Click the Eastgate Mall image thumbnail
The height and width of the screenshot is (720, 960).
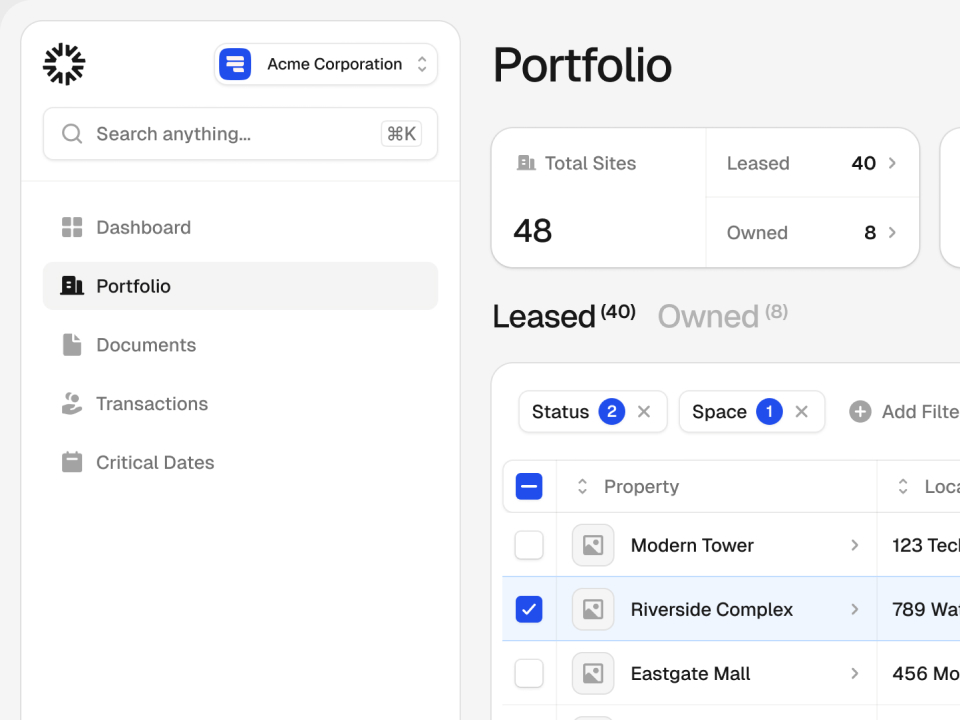click(593, 673)
